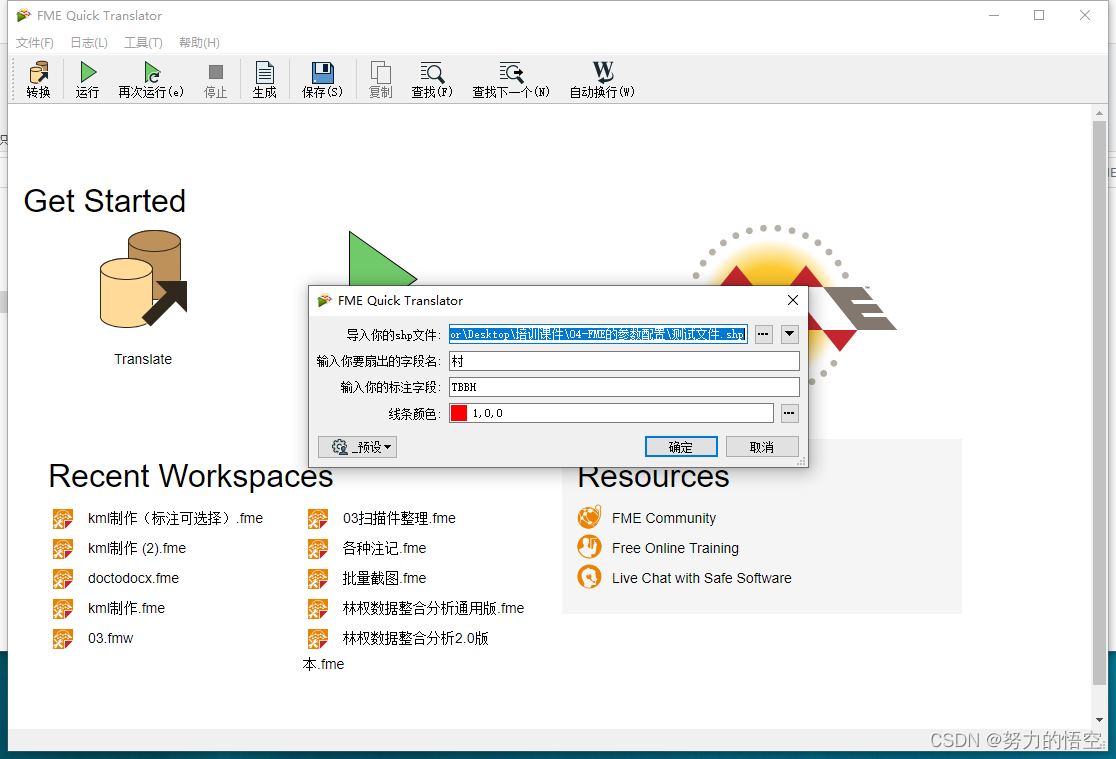This screenshot has height=759, width=1116.
Task: Open the 工具(T) menu
Action: coord(143,43)
